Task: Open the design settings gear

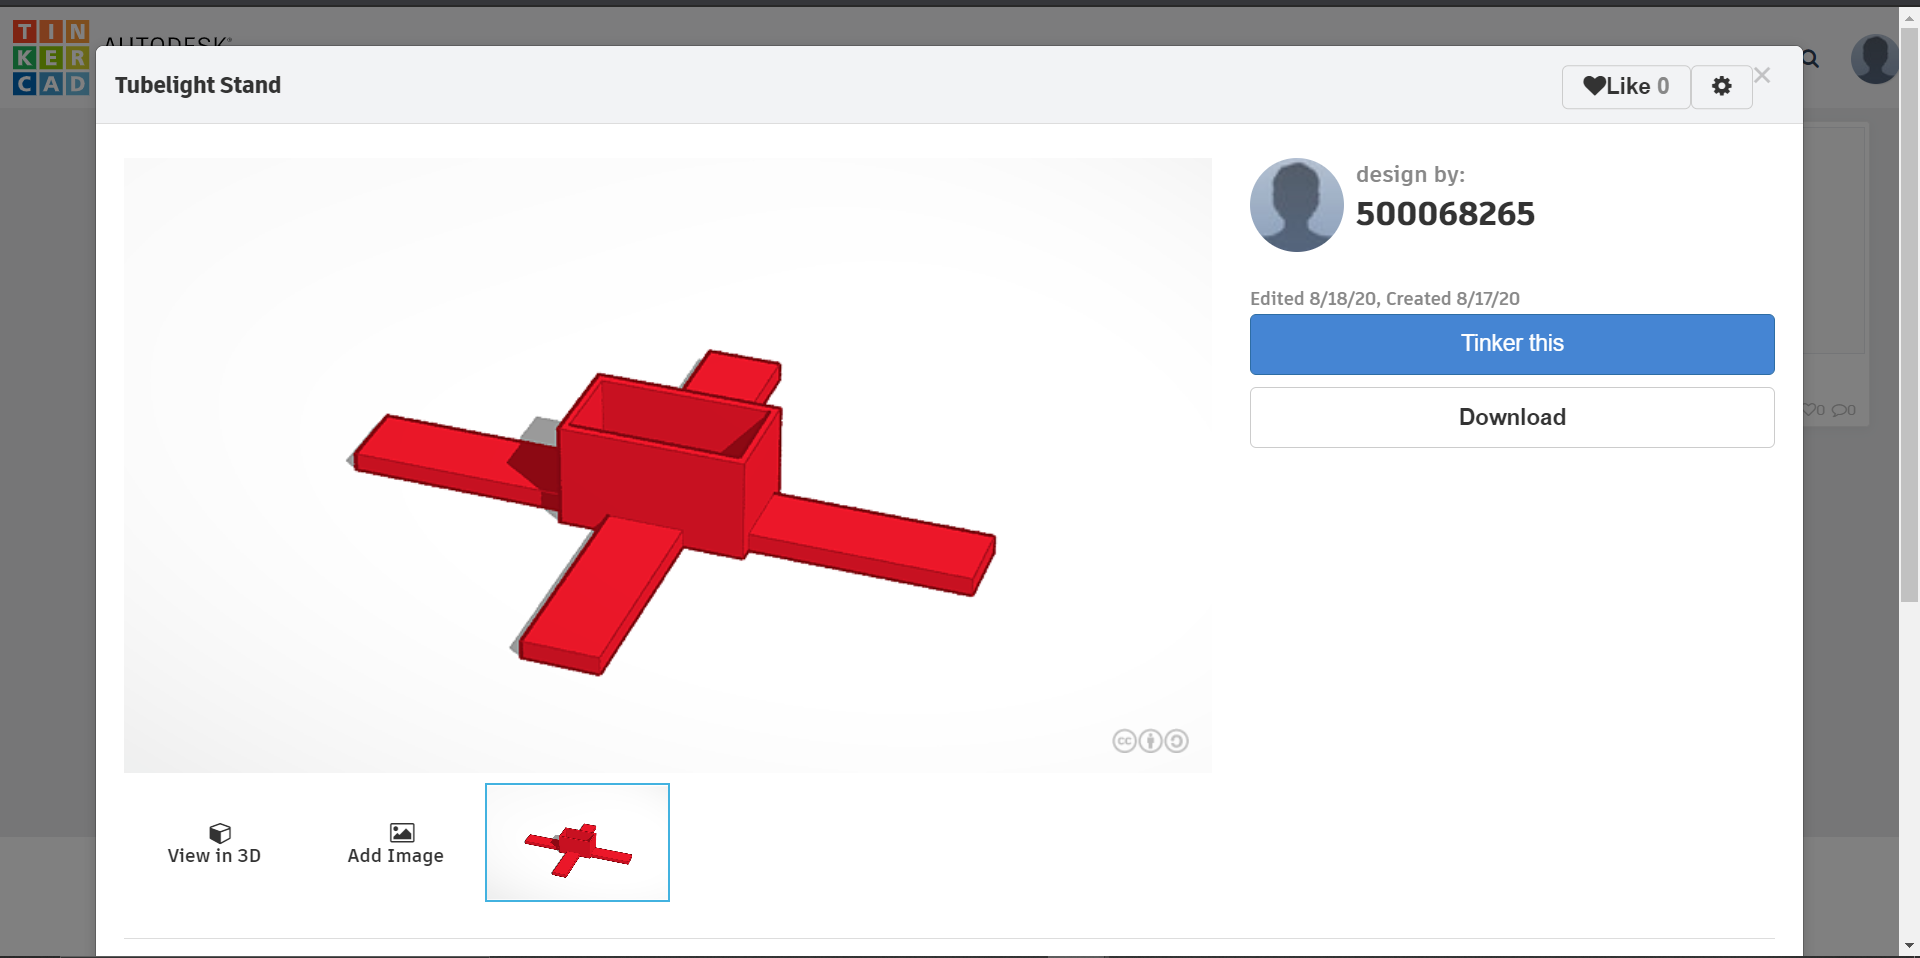Action: (x=1722, y=86)
